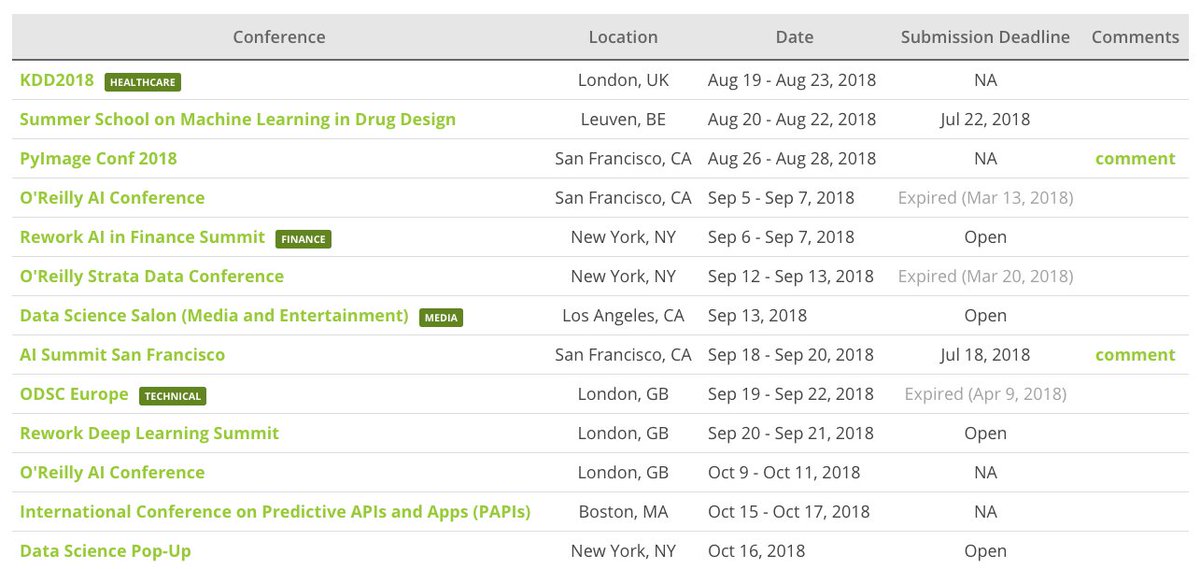Select date 'Sep 12 - Sep 13, 2018'
This screenshot has height=569, width=1200.
[x=790, y=276]
